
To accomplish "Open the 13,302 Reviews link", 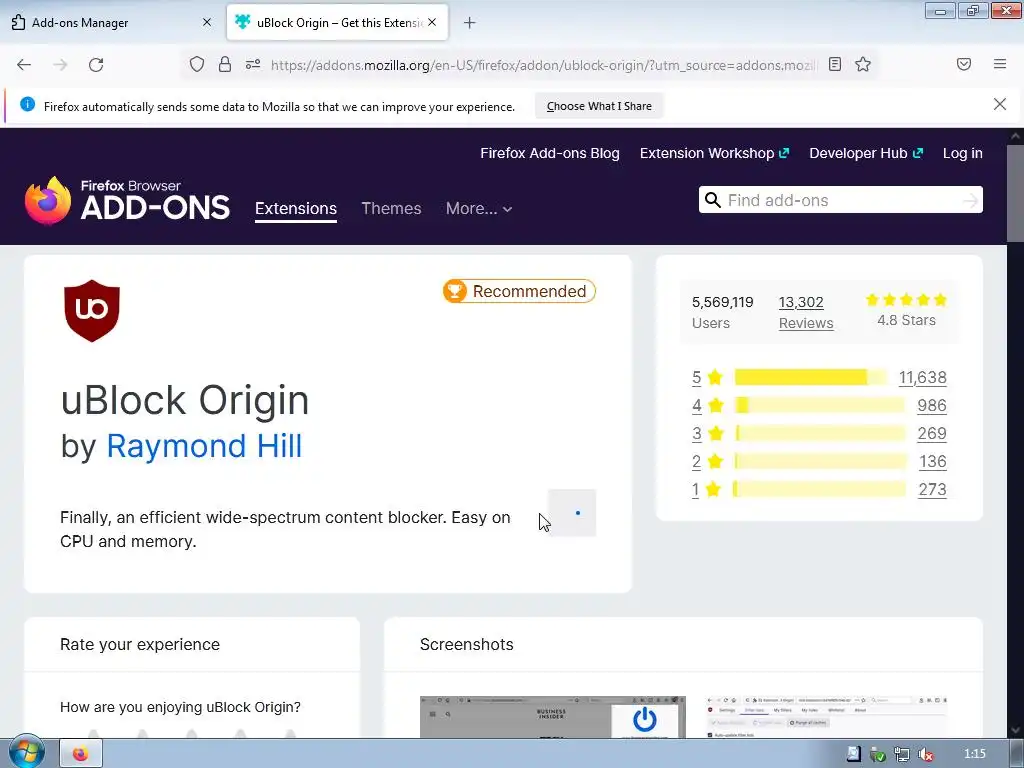I will [x=806, y=312].
